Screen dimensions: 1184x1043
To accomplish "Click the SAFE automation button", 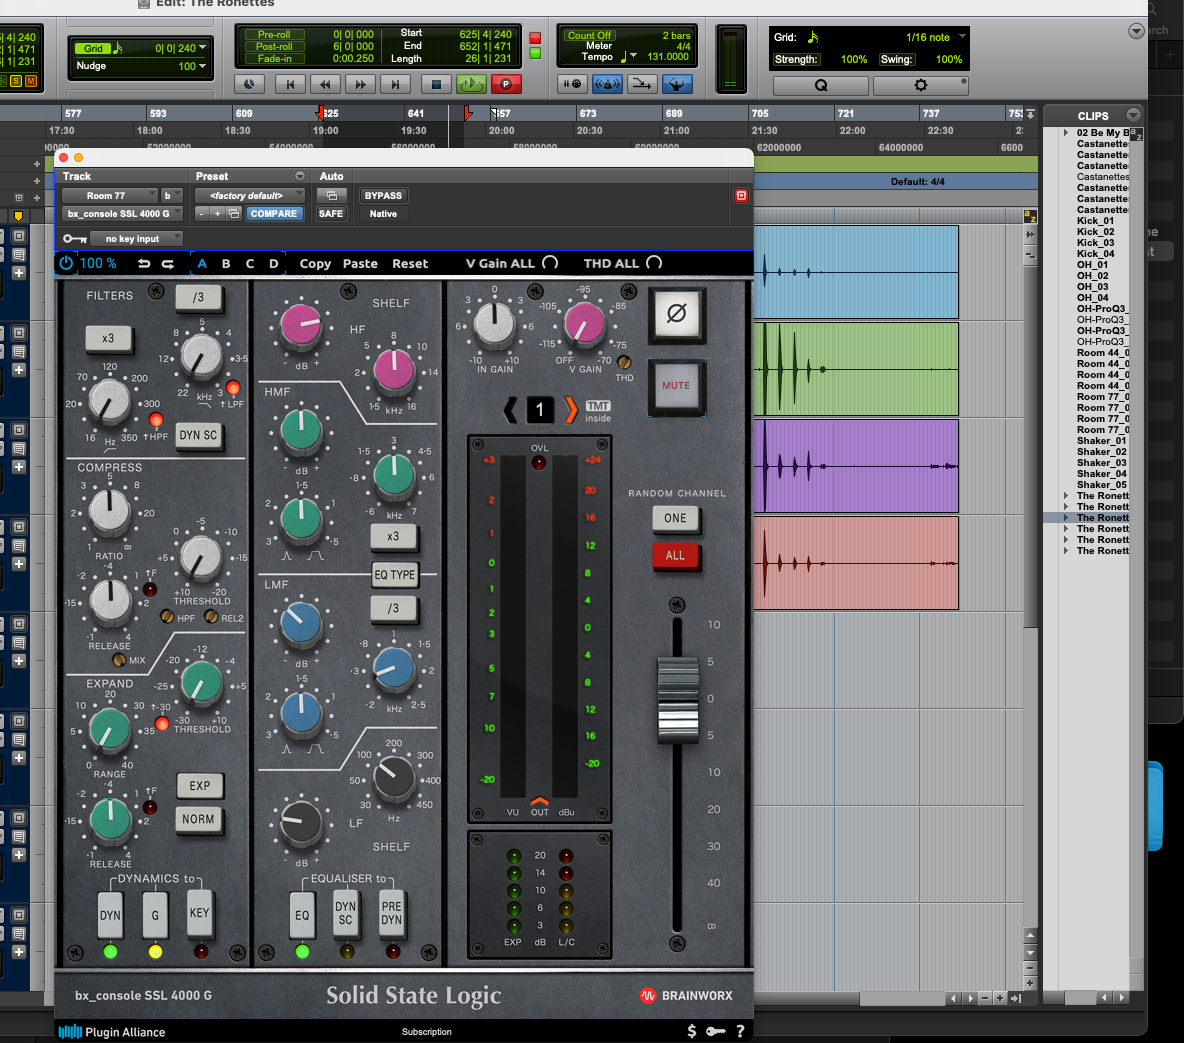I will click(331, 214).
